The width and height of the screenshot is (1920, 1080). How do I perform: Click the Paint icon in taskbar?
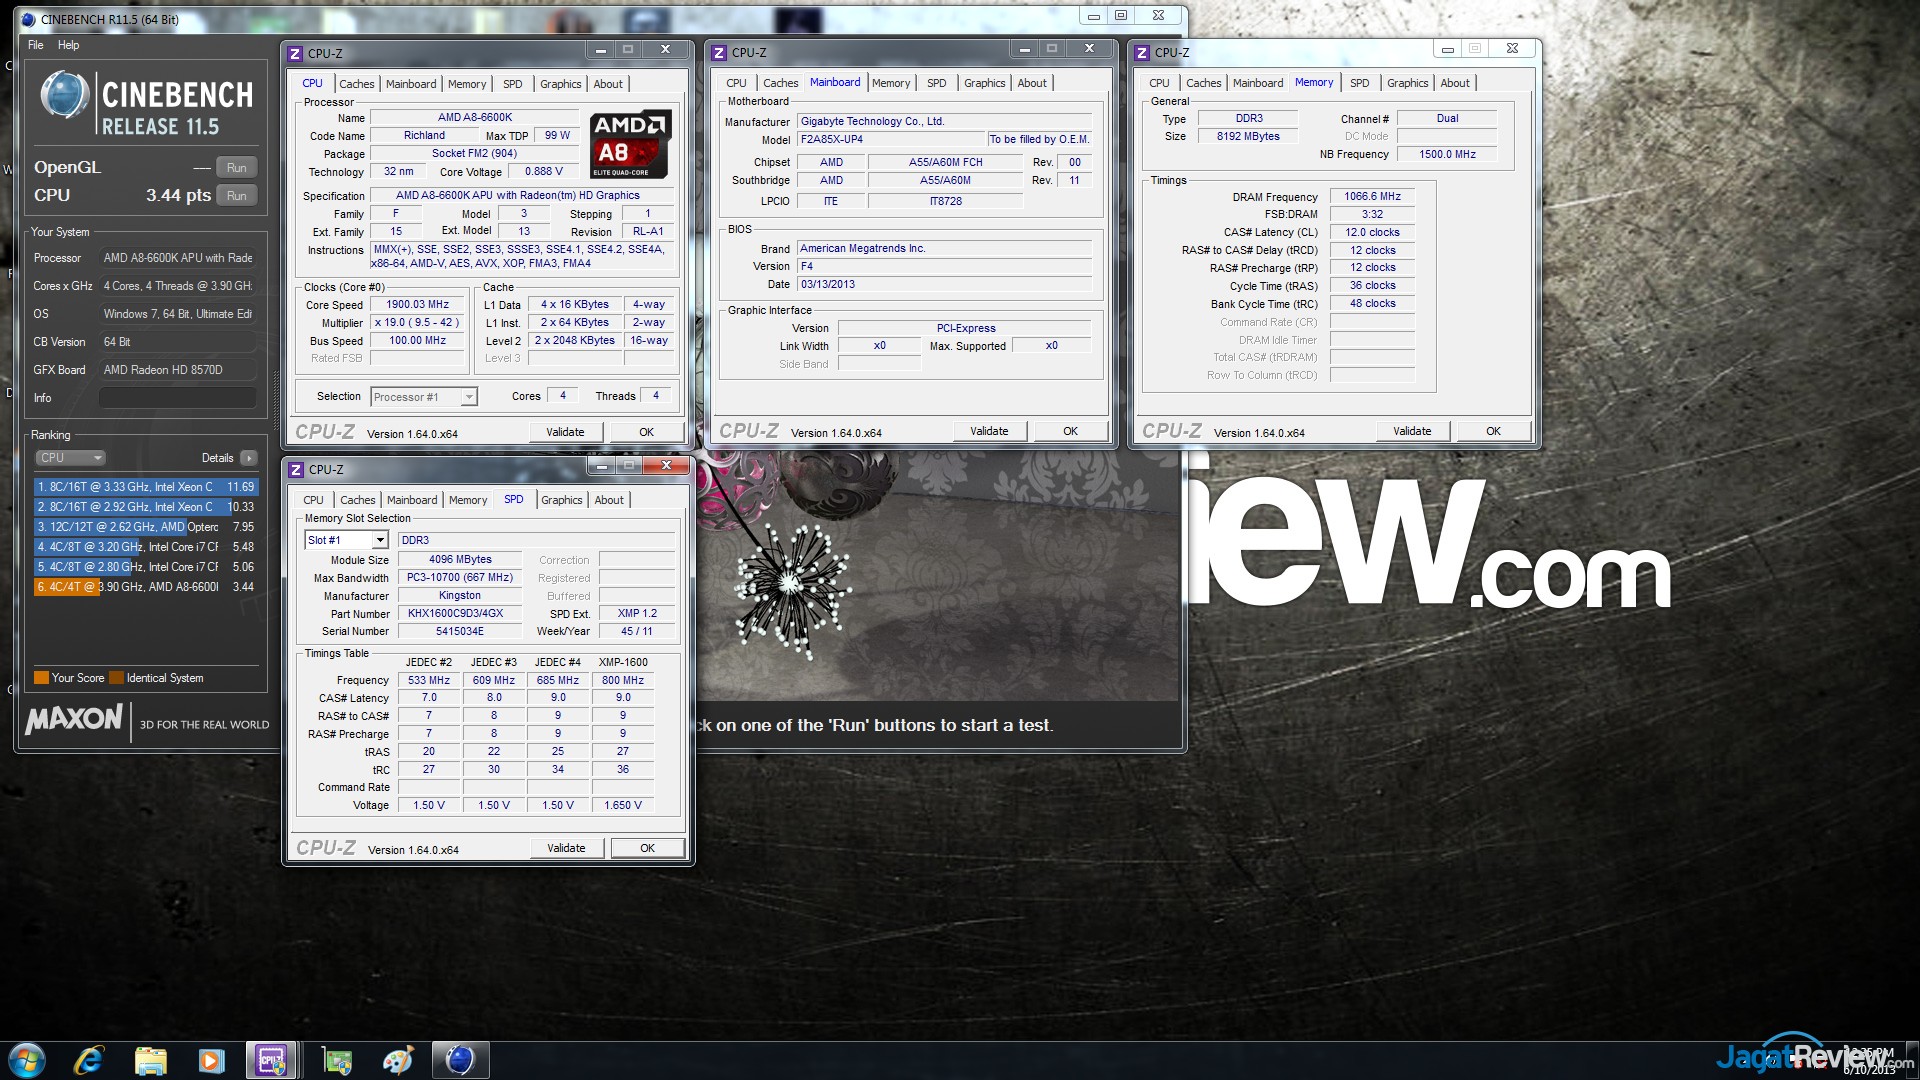398,1059
